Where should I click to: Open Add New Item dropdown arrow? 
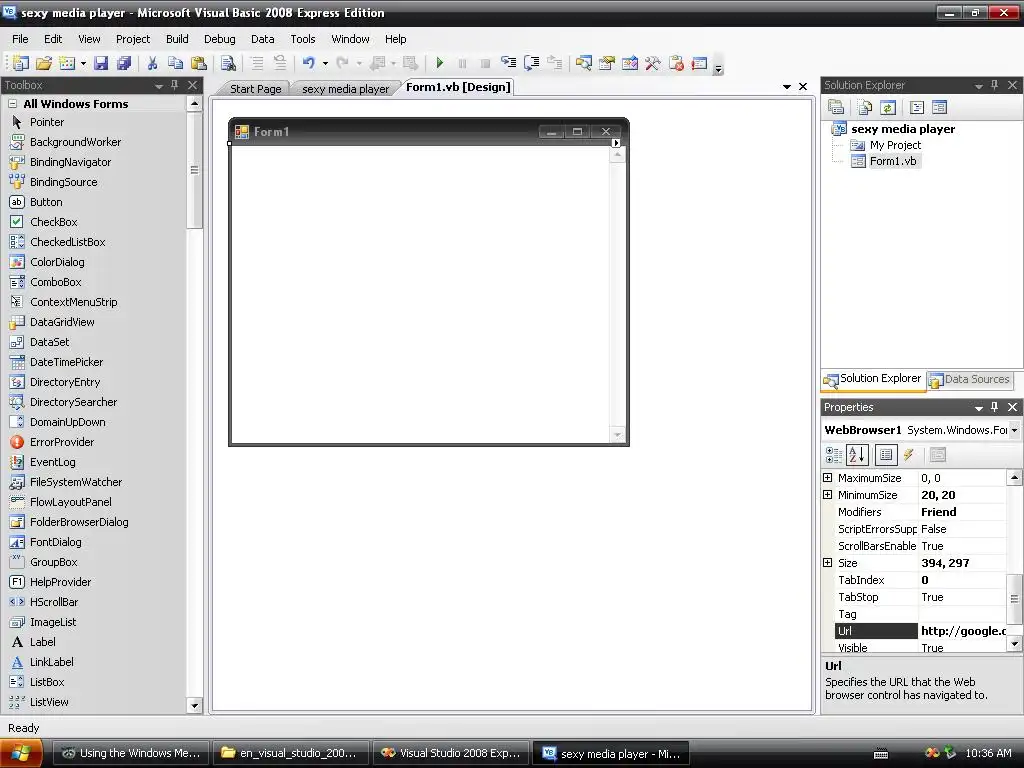click(x=83, y=63)
